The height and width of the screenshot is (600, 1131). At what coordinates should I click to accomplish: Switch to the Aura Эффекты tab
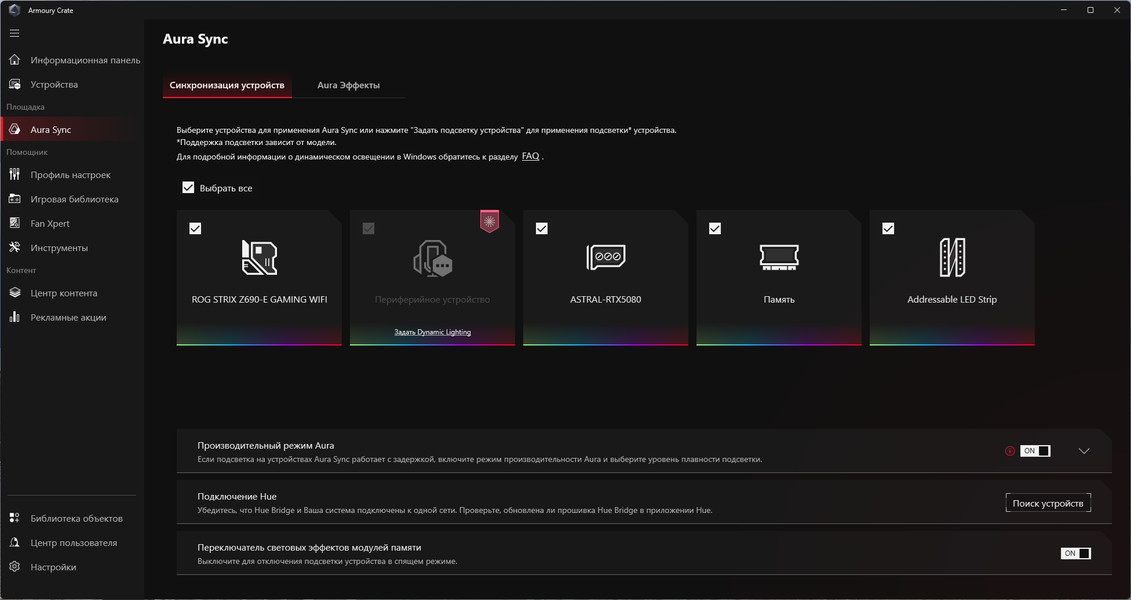pyautogui.click(x=348, y=85)
